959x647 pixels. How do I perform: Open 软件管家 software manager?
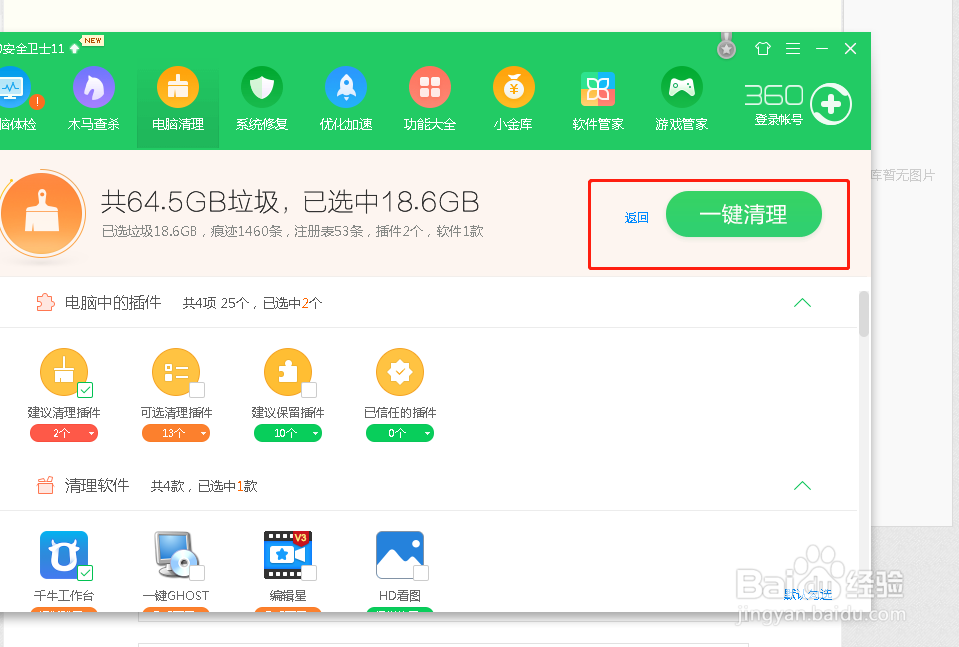pos(597,97)
